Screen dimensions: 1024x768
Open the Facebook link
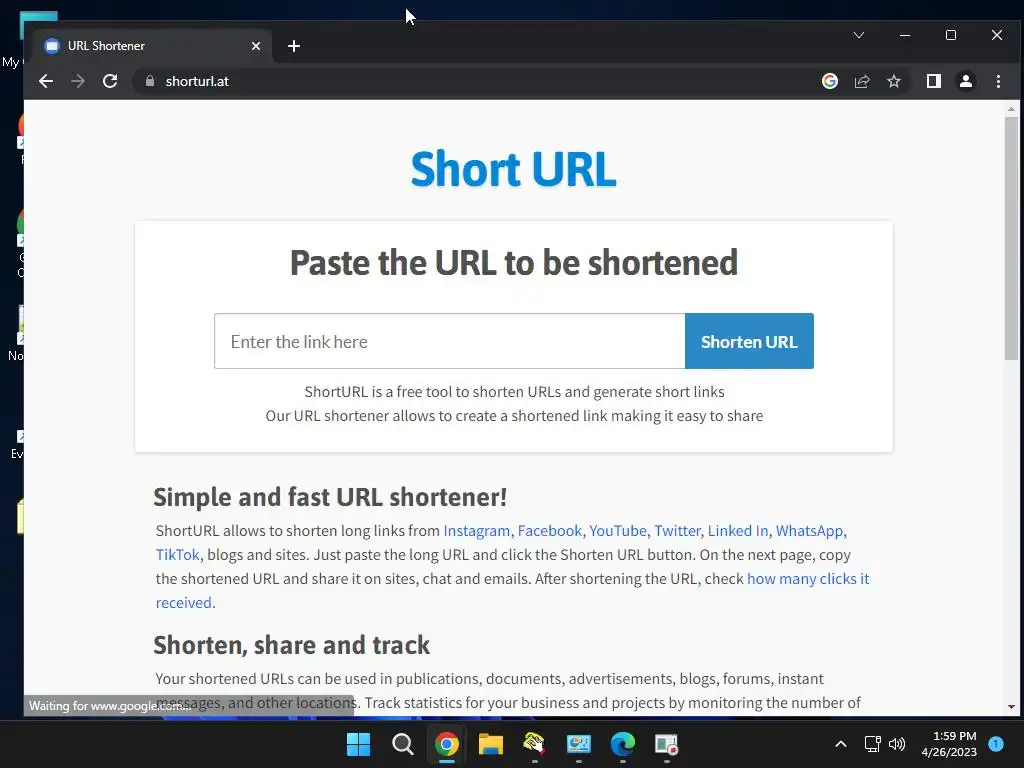pyautogui.click(x=549, y=531)
